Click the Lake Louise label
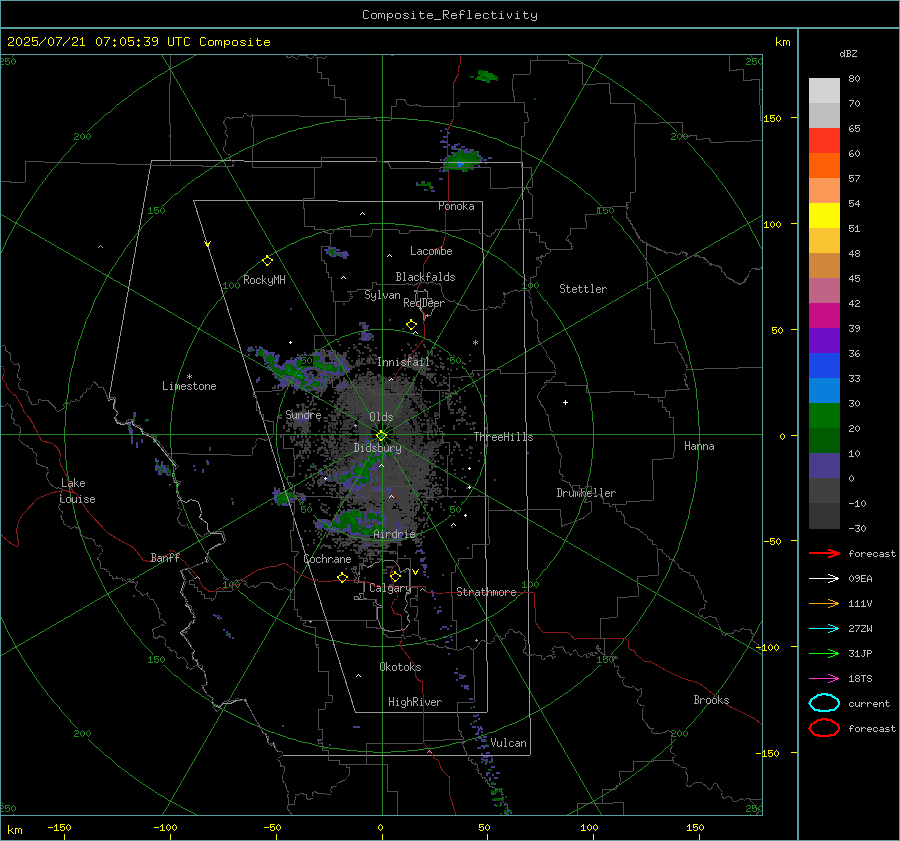Viewport: 900px width, 841px height. 77,491
